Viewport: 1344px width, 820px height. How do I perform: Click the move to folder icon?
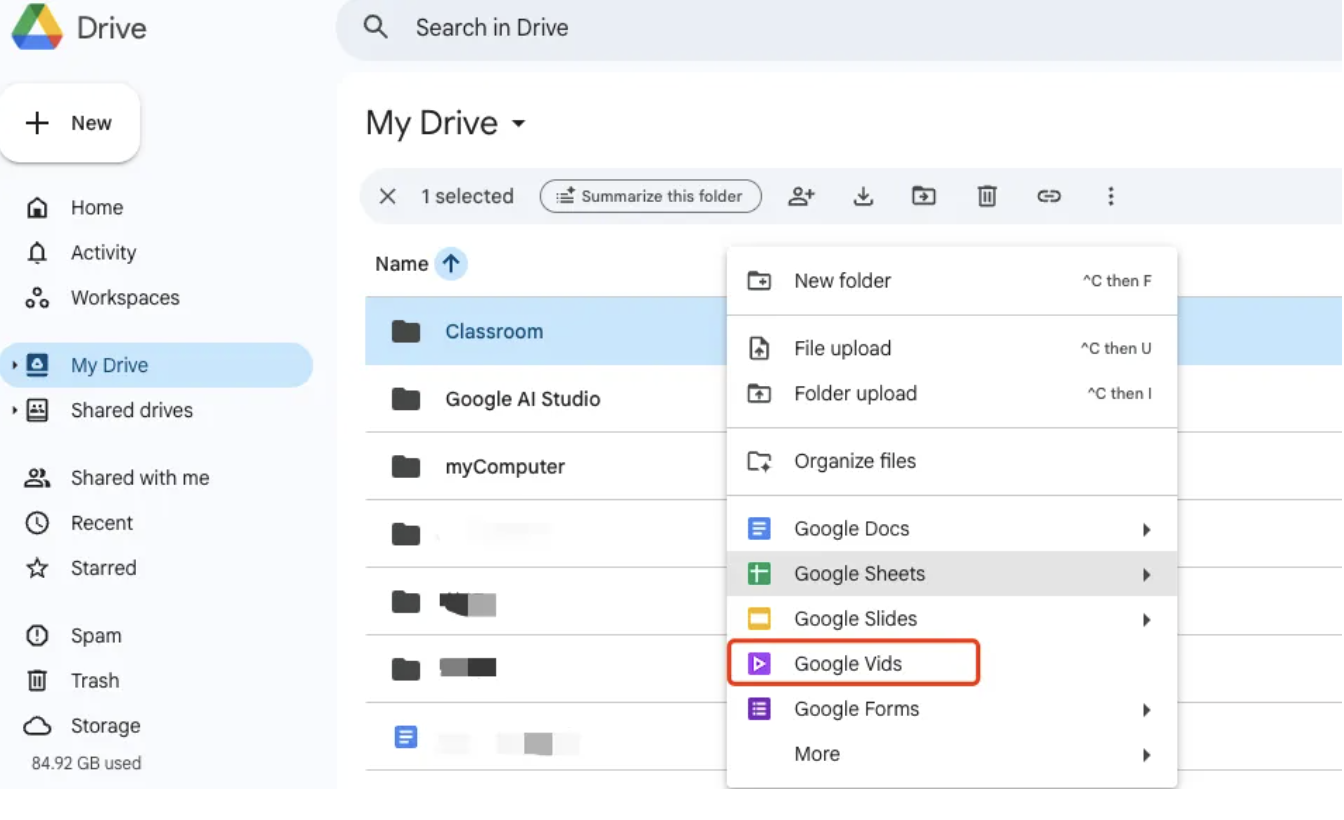pyautogui.click(x=924, y=196)
